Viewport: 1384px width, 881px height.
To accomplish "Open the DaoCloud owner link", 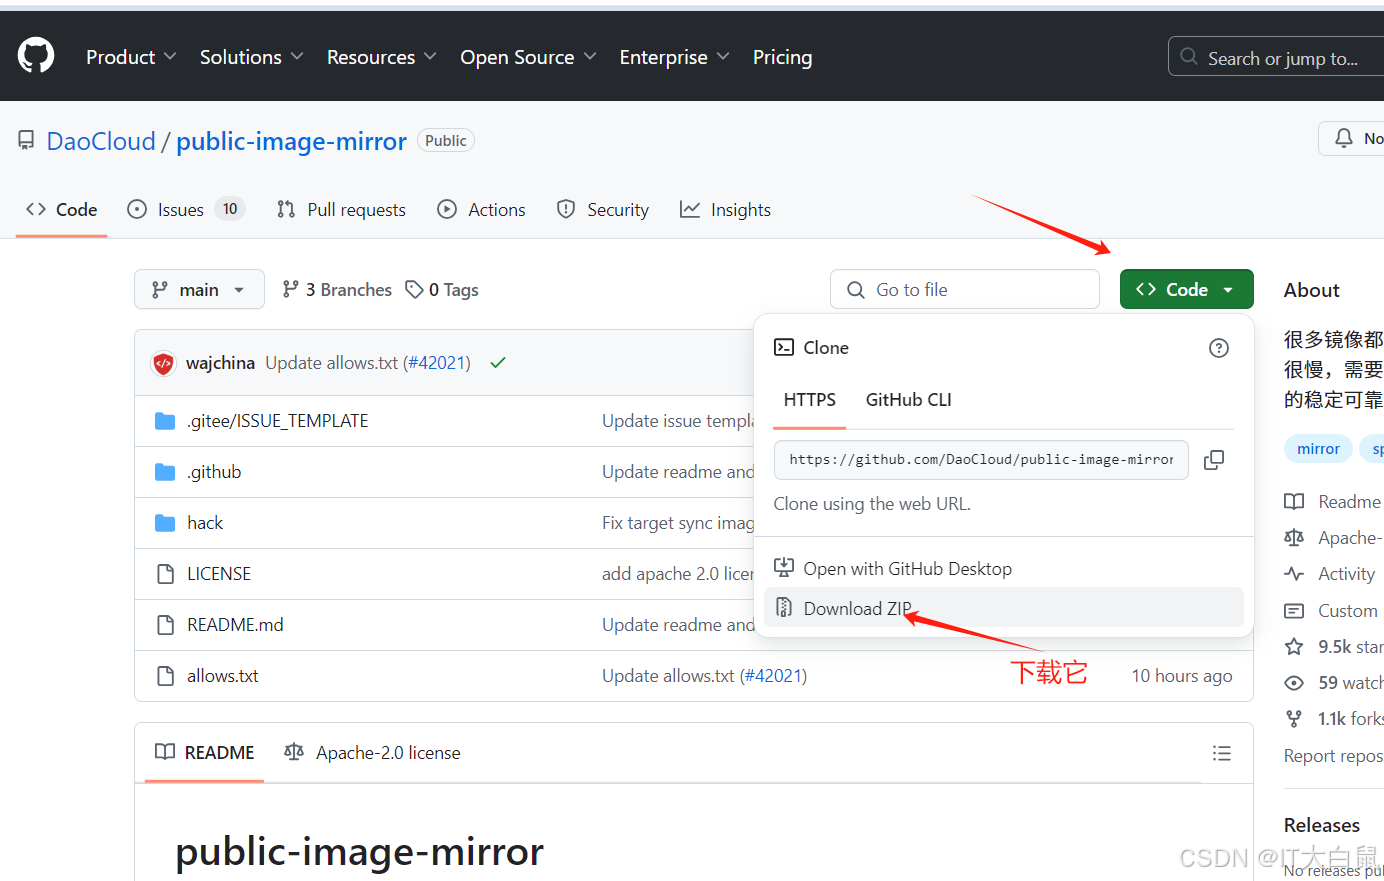I will coord(101,141).
